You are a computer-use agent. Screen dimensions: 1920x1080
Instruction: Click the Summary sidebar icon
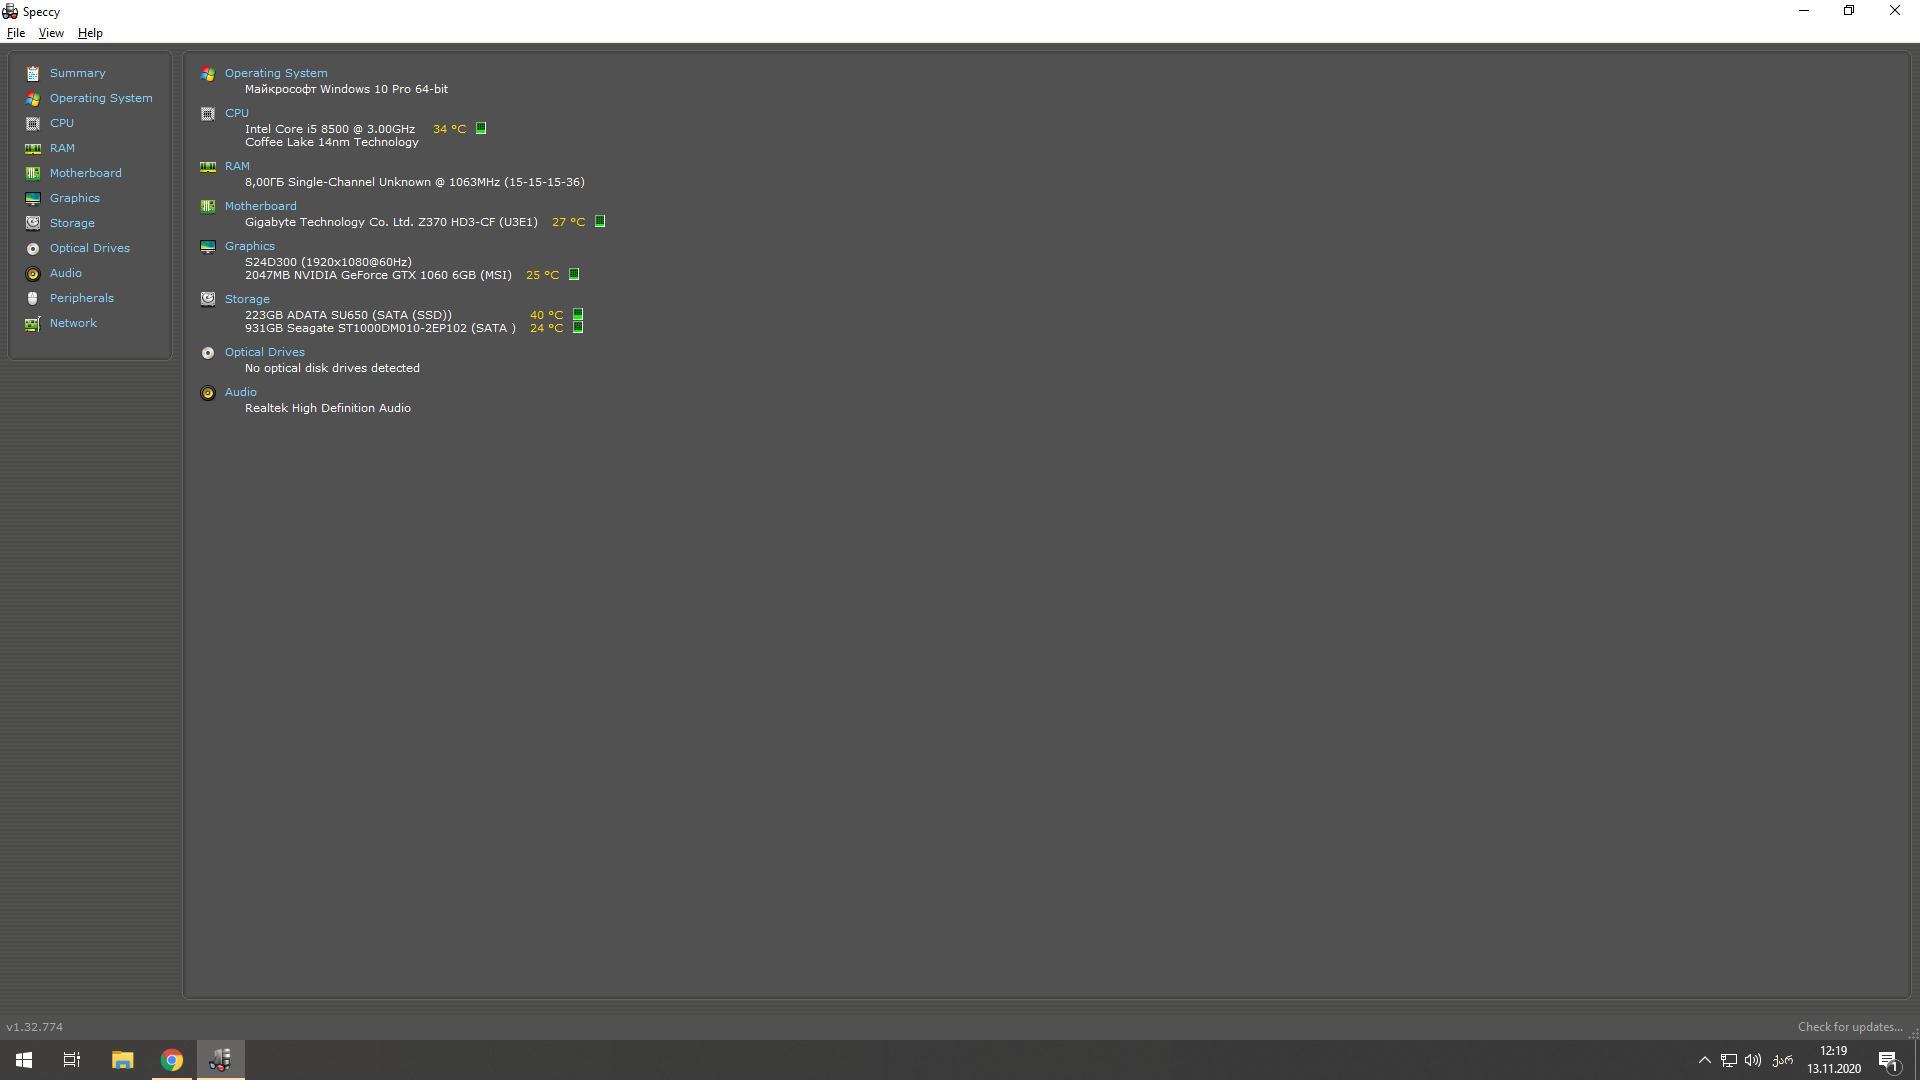click(x=33, y=73)
